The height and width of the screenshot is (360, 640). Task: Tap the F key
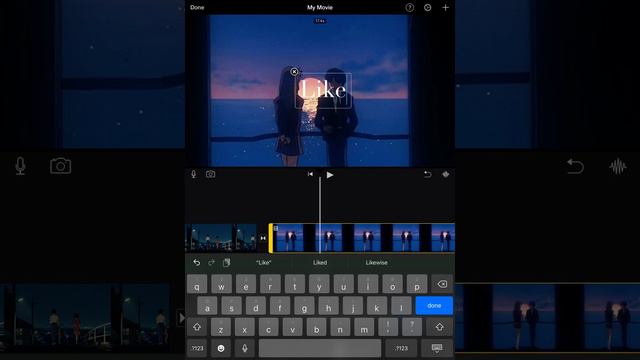click(280, 305)
